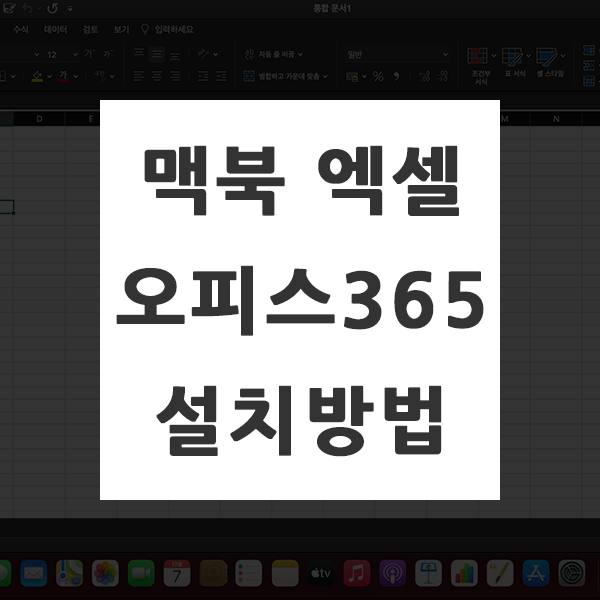This screenshot has height=600, width=600.
Task: Open 셀 스타일 cell styles gallery
Action: coord(550,63)
